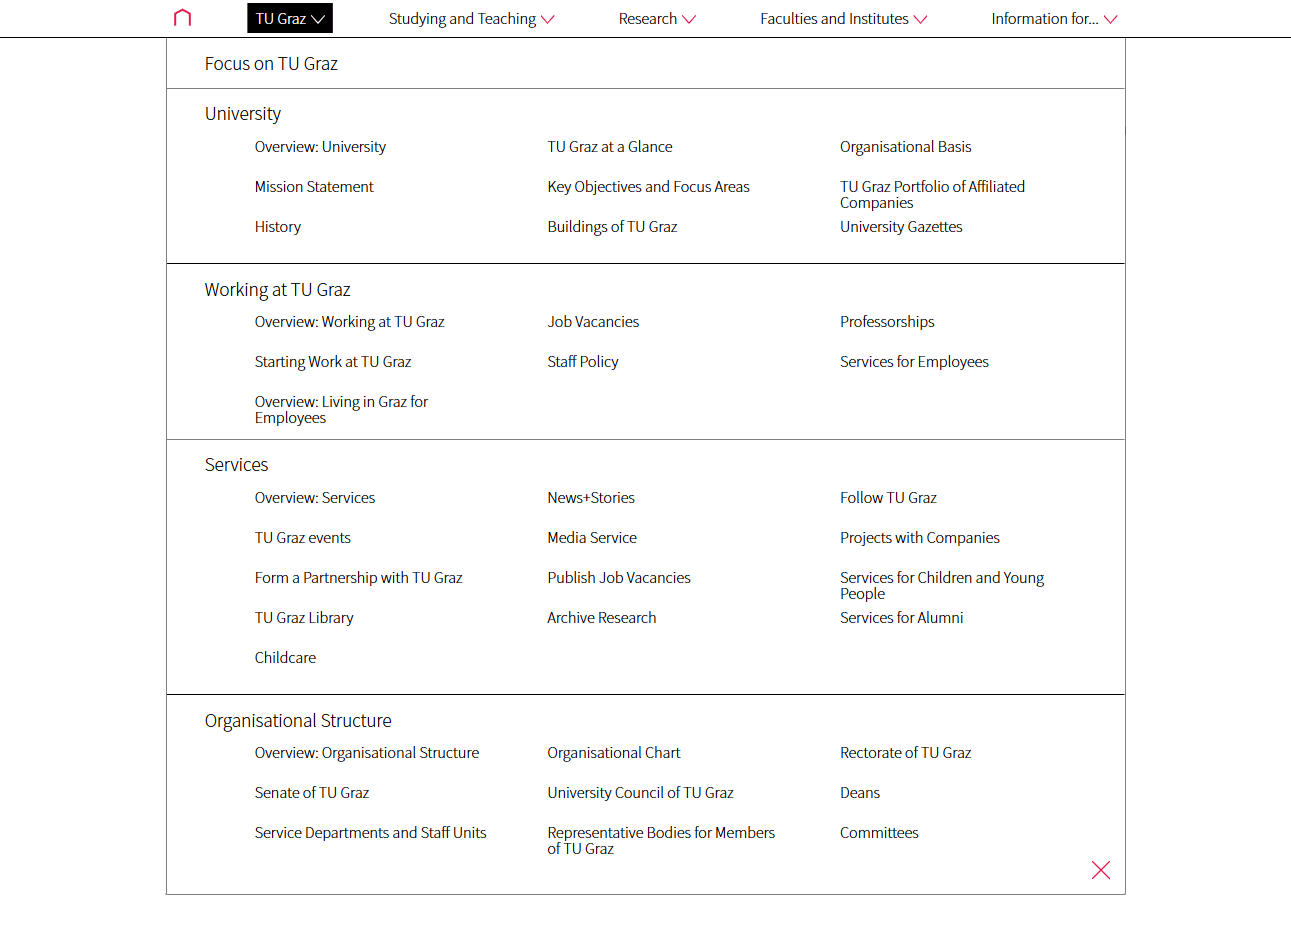Open the Focus on TU Graz heading link
Screen dimensions: 1291x939
pyautogui.click(x=271, y=64)
